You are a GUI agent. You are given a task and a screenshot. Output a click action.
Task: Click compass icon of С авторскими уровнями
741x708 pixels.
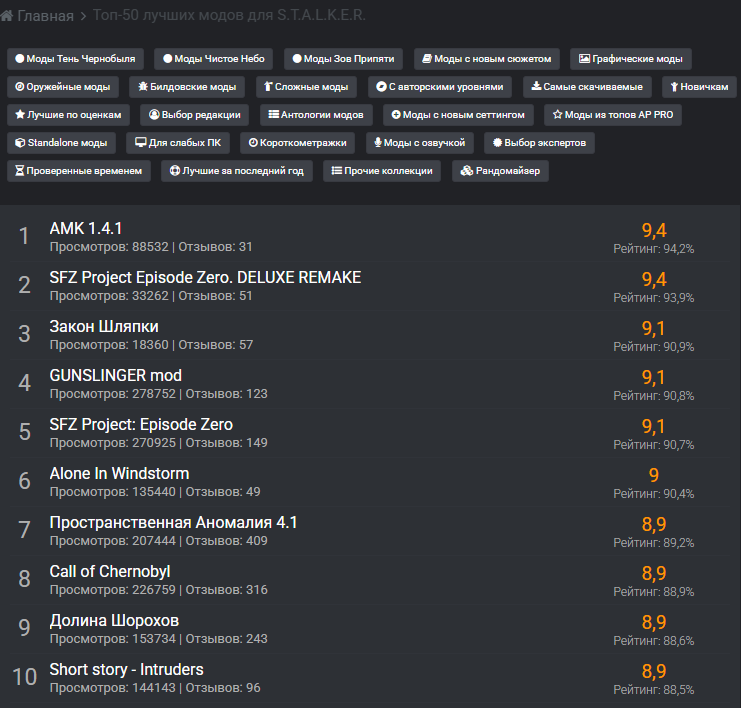click(x=381, y=86)
